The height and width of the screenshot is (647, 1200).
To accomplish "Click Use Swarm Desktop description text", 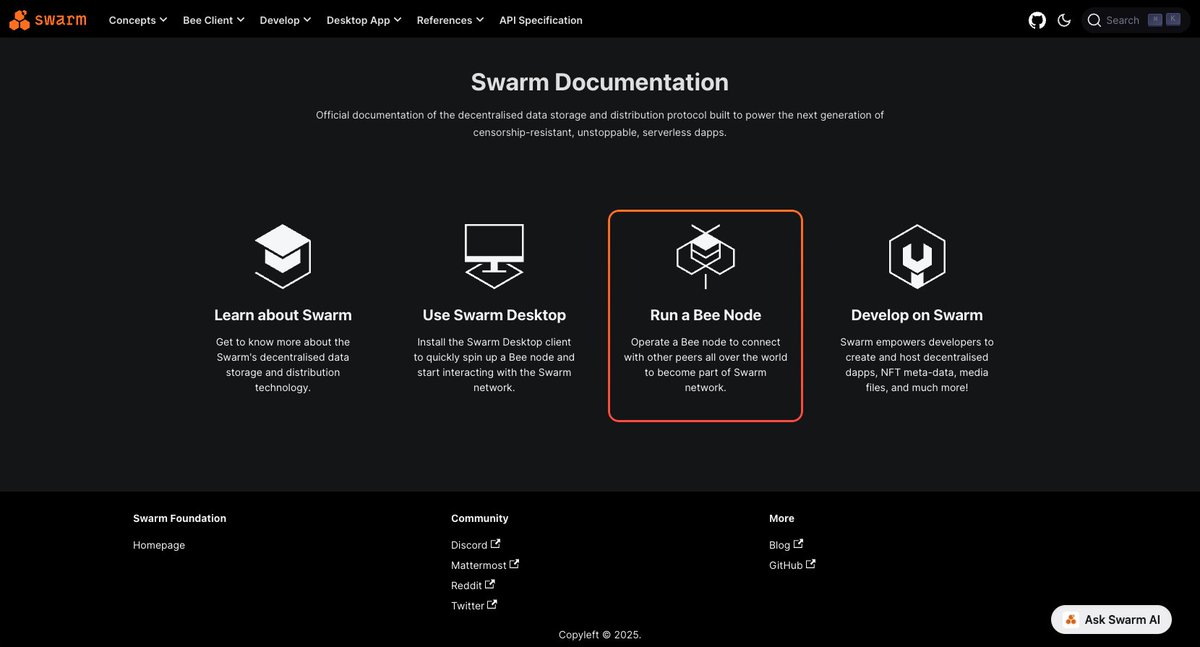I will 494,365.
